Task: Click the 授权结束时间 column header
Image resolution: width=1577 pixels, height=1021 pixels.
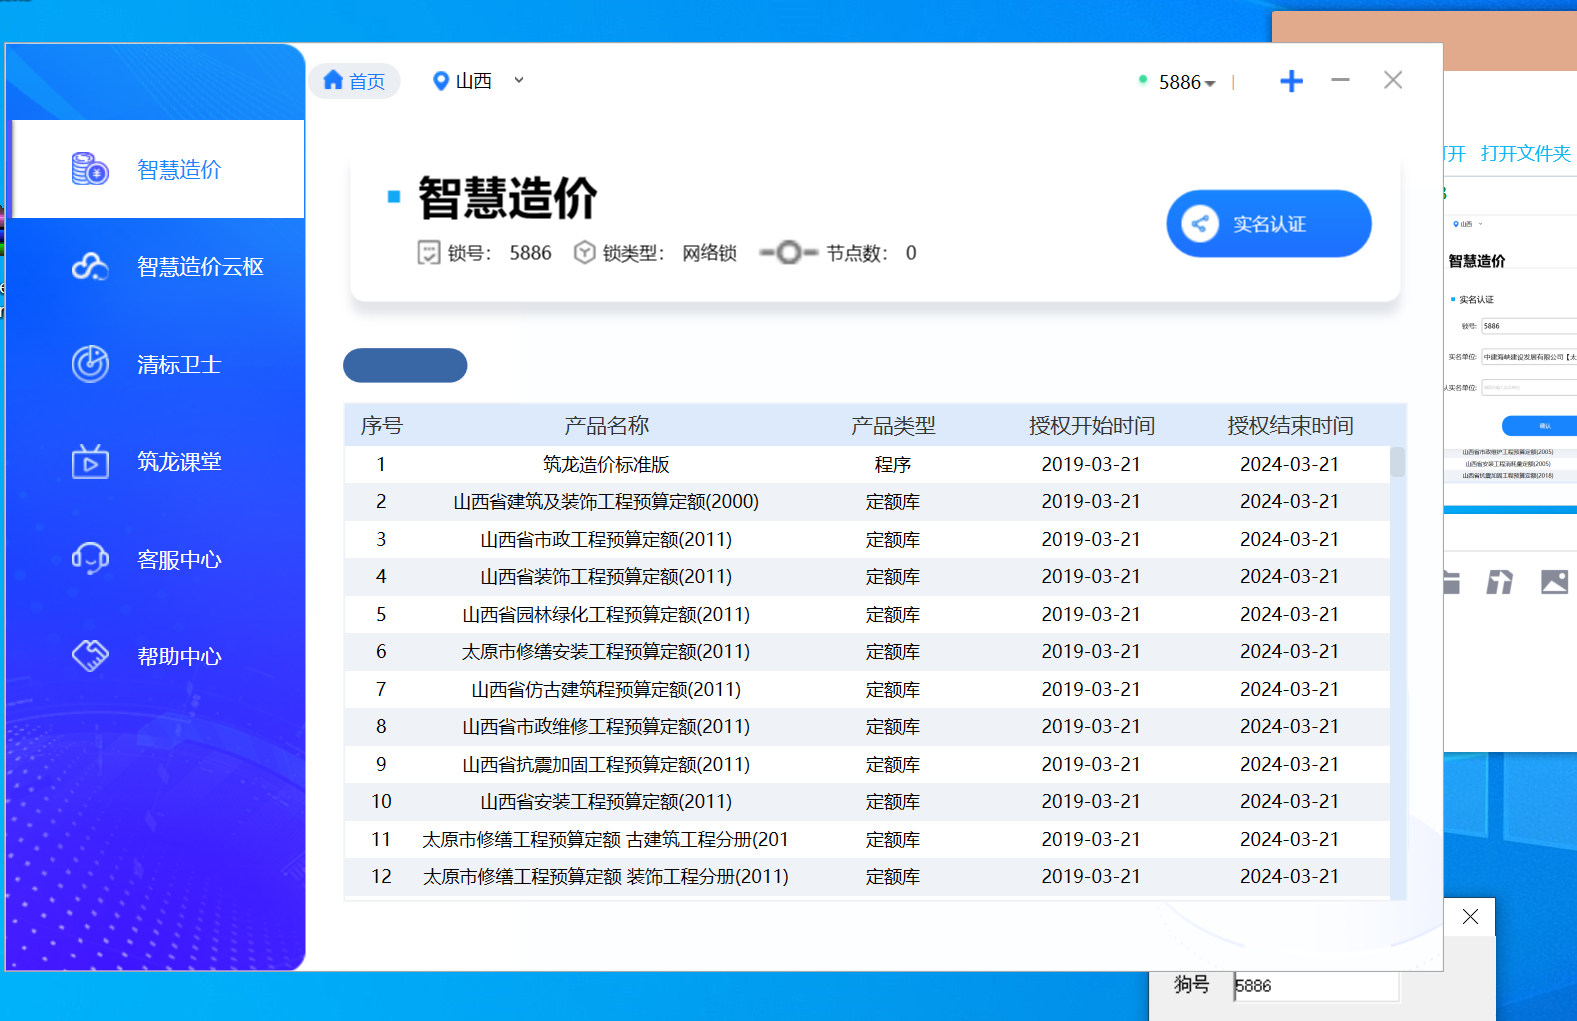Action: 1290,426
